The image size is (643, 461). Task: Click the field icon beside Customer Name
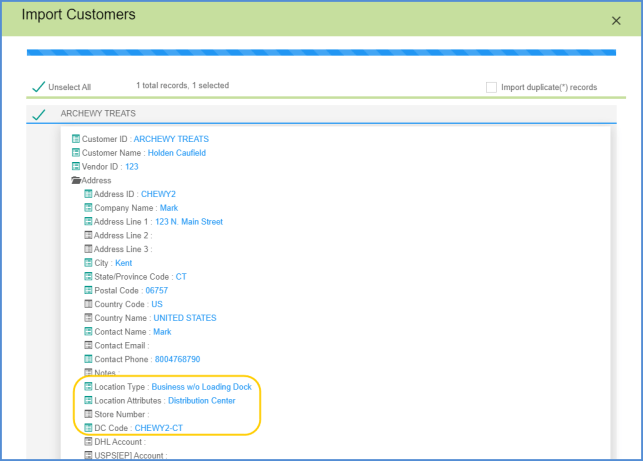tap(76, 153)
